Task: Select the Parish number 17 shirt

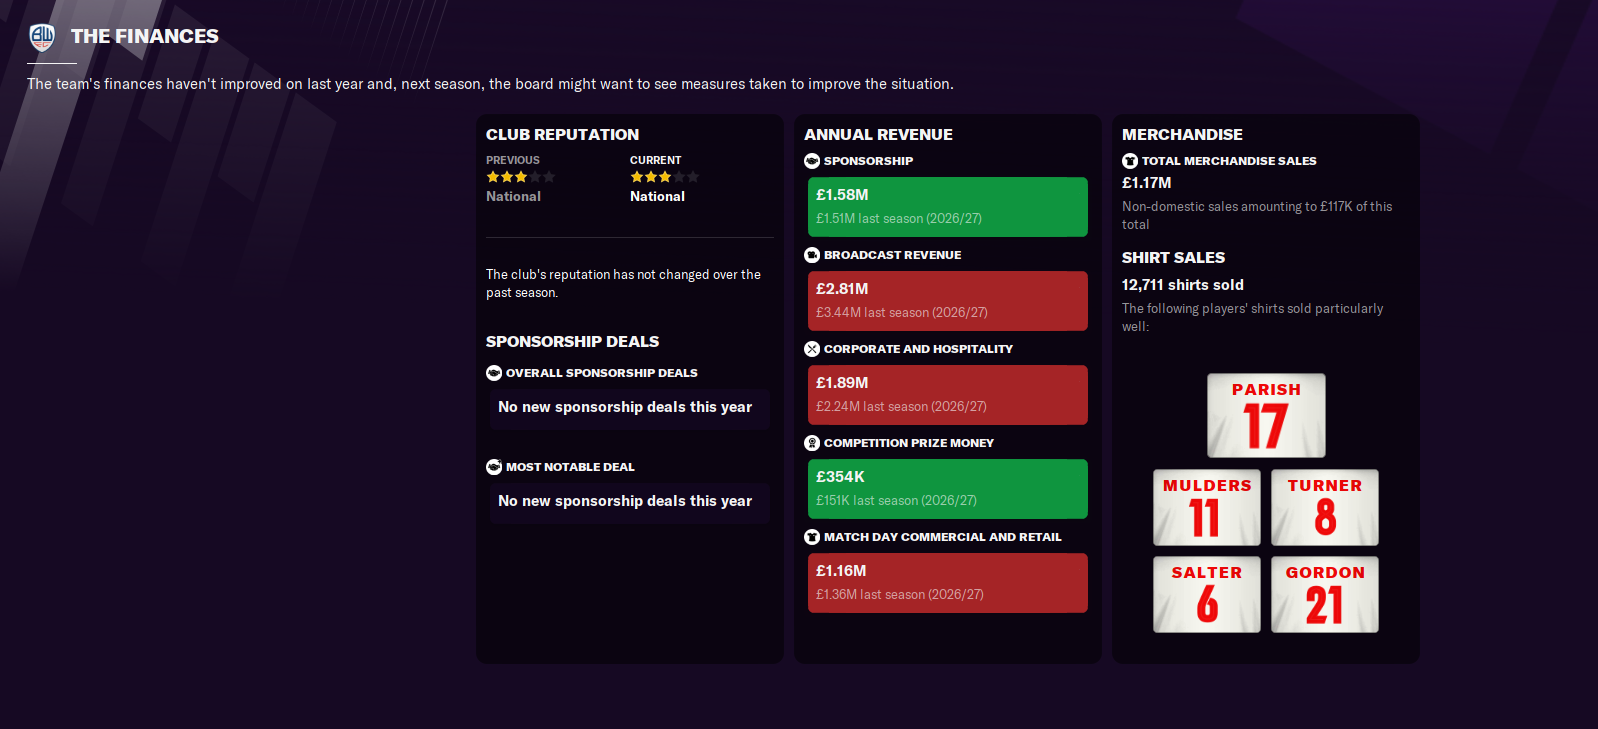Action: [1266, 415]
